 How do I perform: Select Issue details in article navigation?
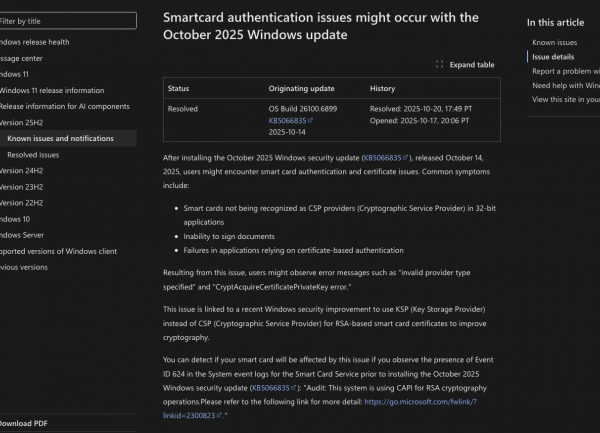(553, 57)
